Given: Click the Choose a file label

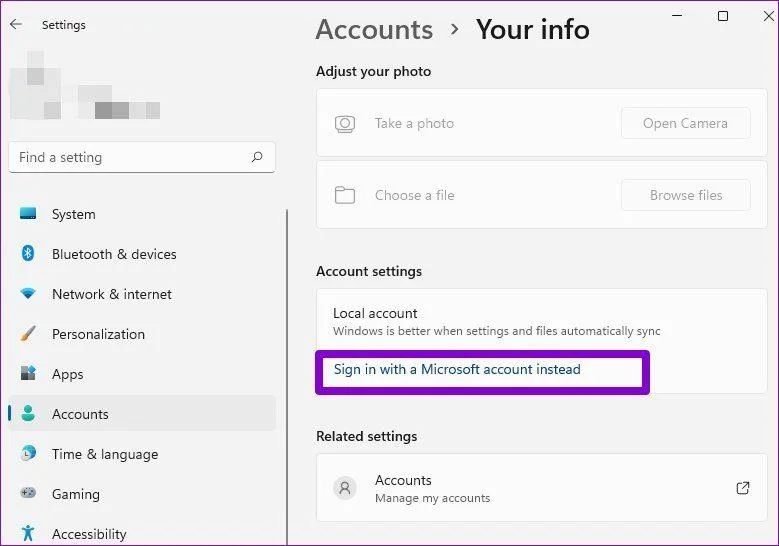Looking at the screenshot, I should (x=414, y=195).
